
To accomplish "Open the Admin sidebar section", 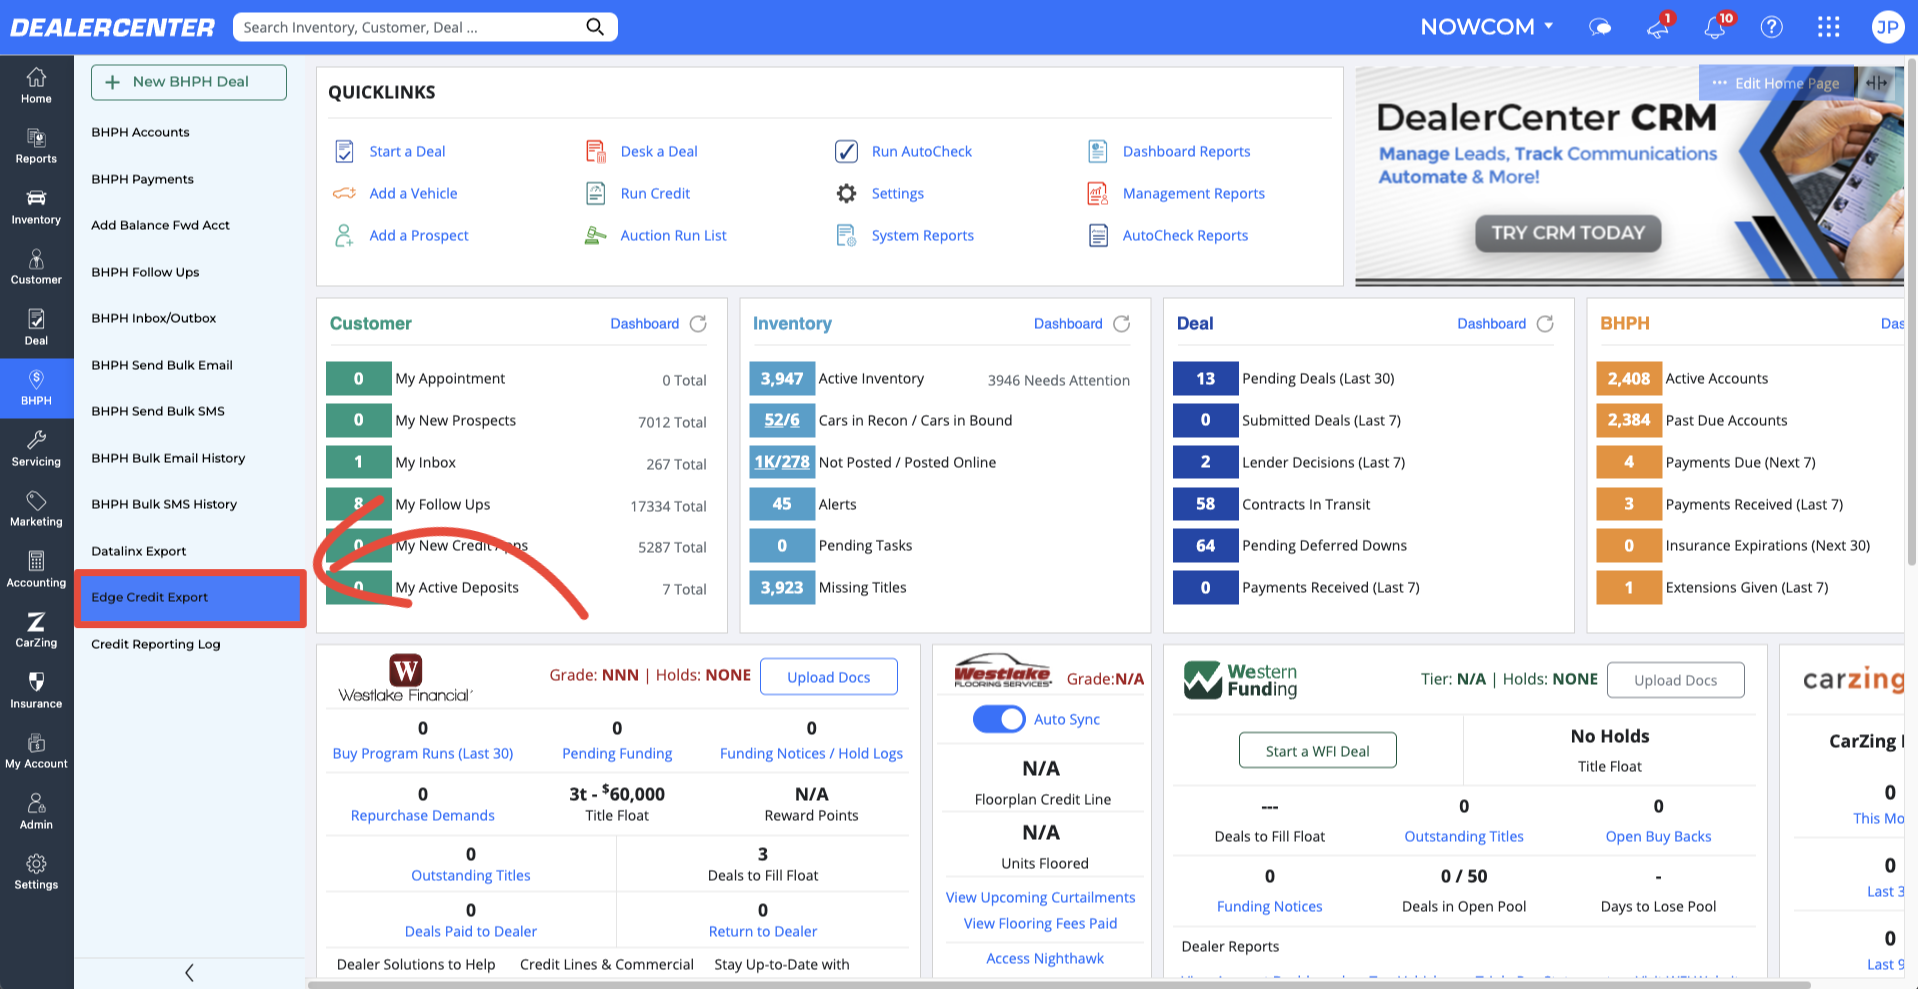I will click(x=36, y=812).
